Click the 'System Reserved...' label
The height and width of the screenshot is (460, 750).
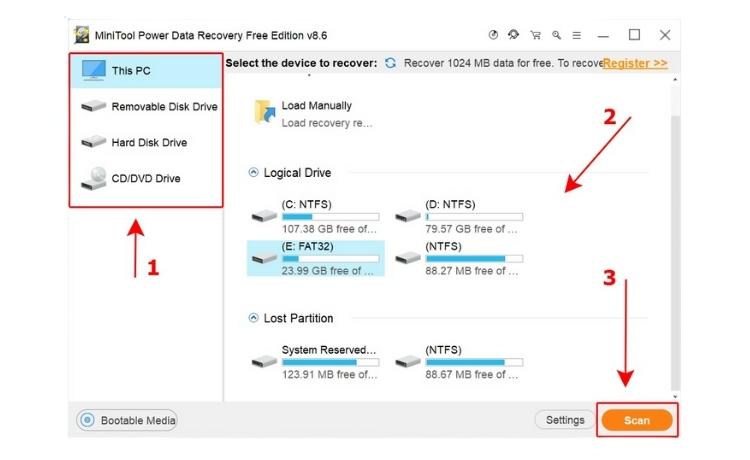(x=329, y=350)
